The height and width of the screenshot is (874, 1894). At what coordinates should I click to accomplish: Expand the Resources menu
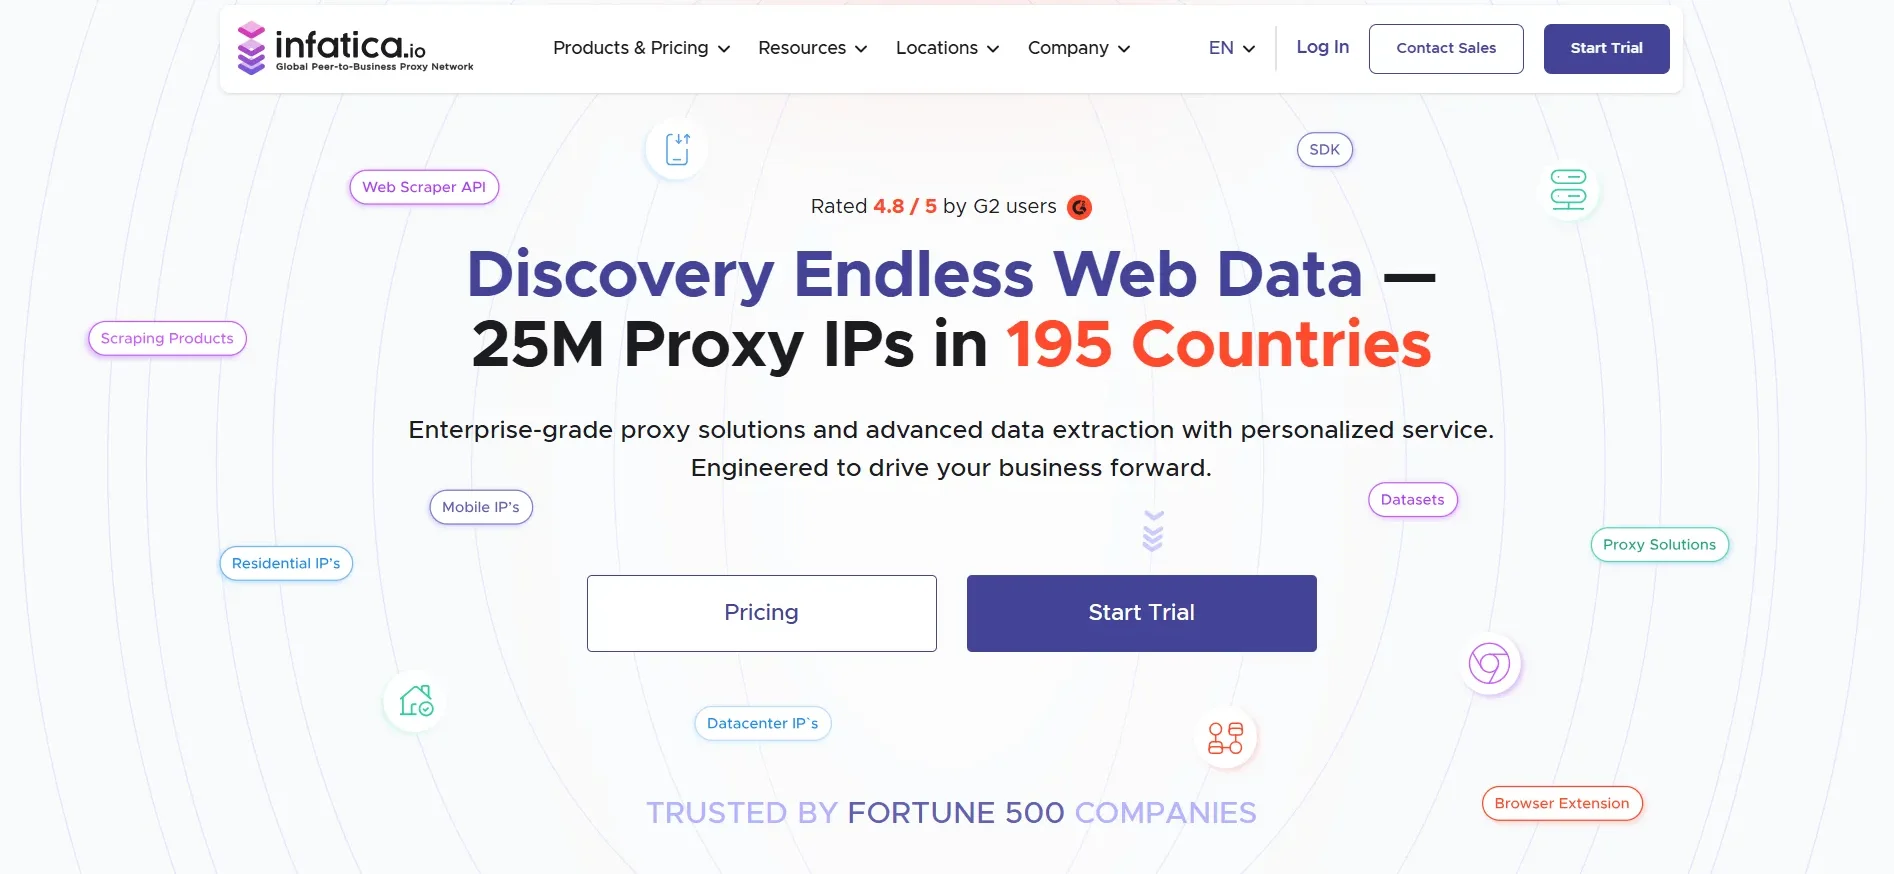812,48
